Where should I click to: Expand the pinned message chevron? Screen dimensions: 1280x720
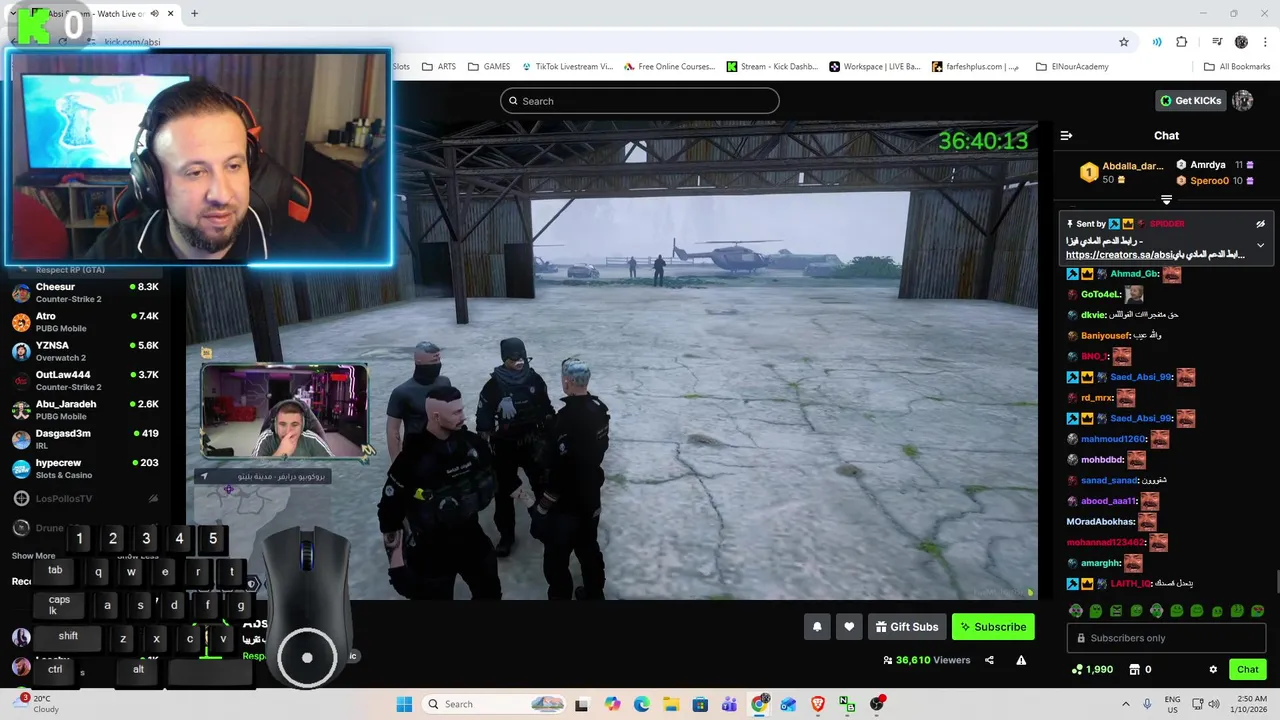(x=1260, y=245)
